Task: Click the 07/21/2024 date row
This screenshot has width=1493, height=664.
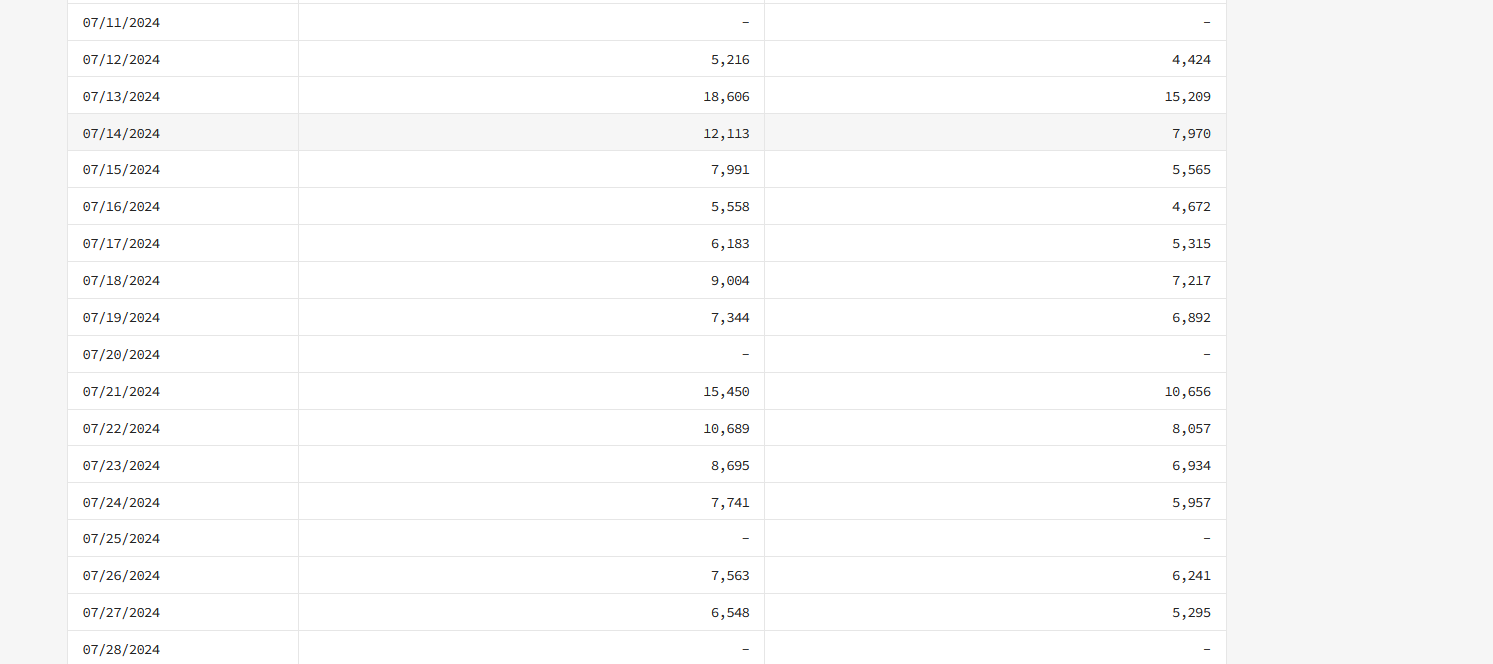Action: point(647,391)
